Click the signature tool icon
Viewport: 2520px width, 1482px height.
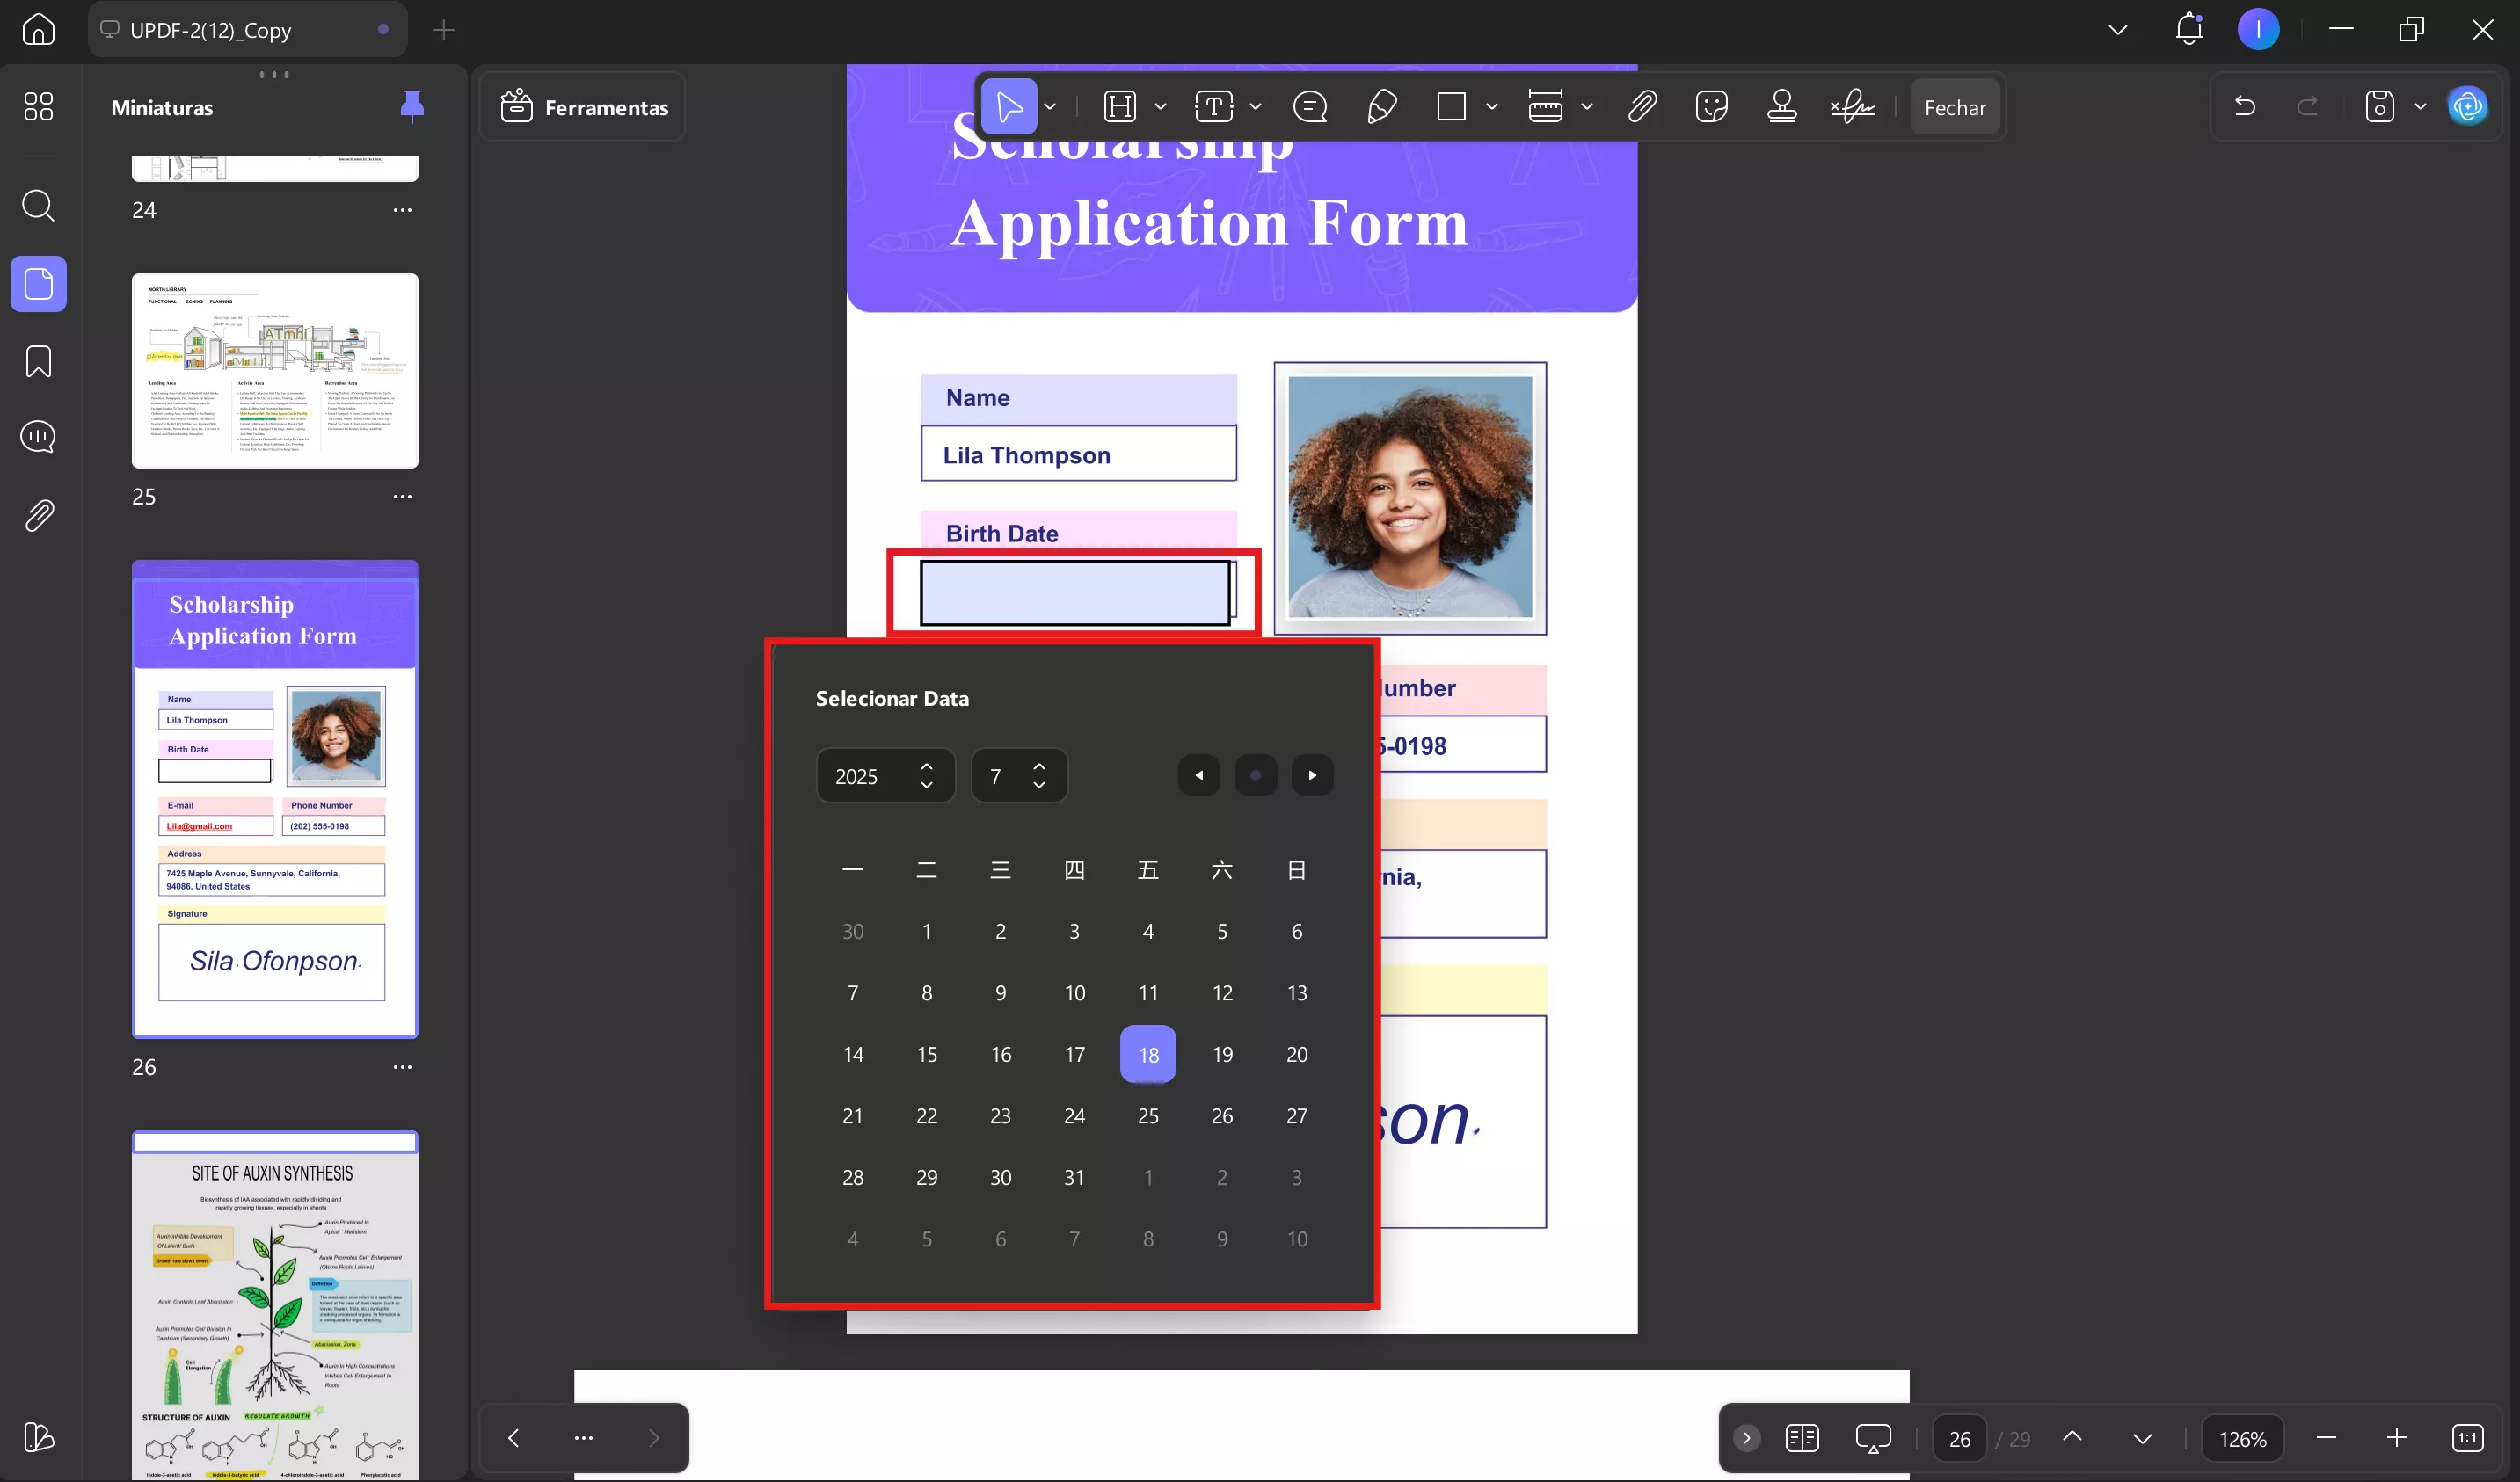(x=1852, y=106)
